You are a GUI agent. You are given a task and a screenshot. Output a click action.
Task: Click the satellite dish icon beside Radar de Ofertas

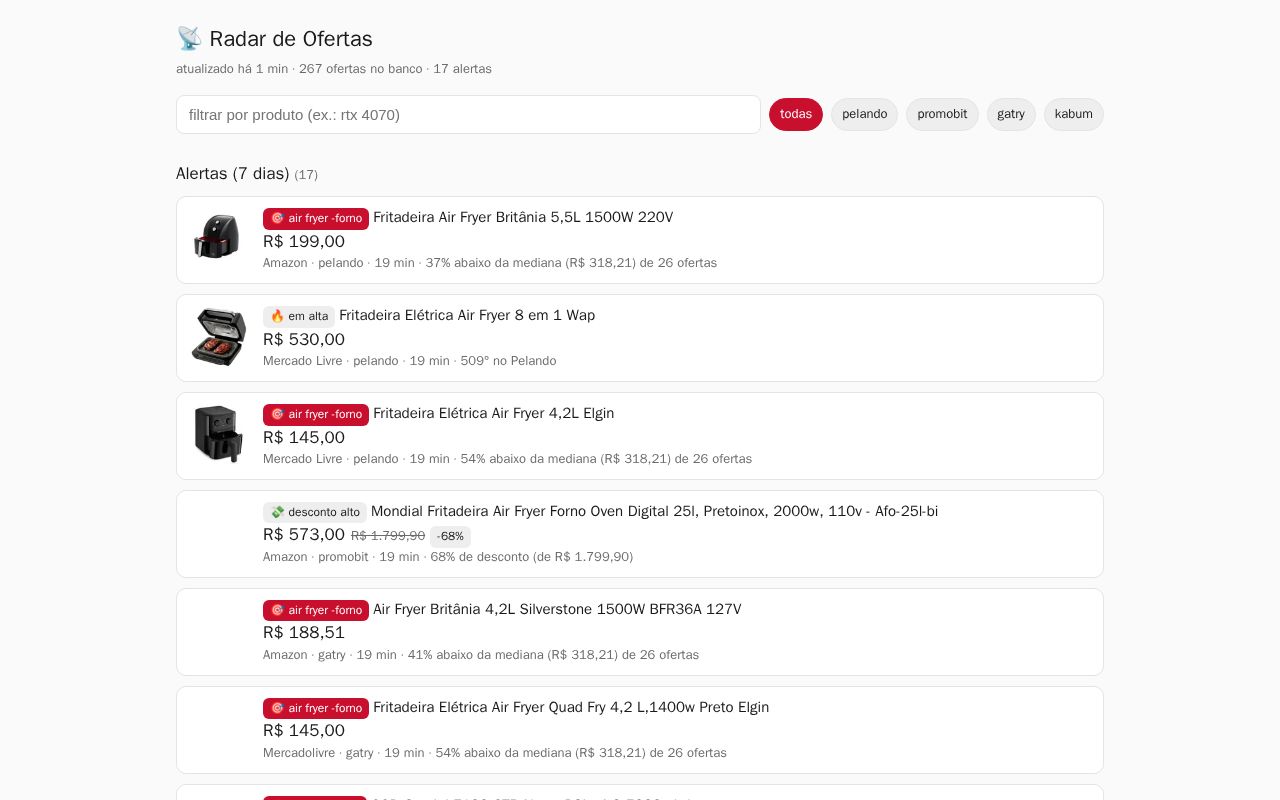[x=189, y=39]
